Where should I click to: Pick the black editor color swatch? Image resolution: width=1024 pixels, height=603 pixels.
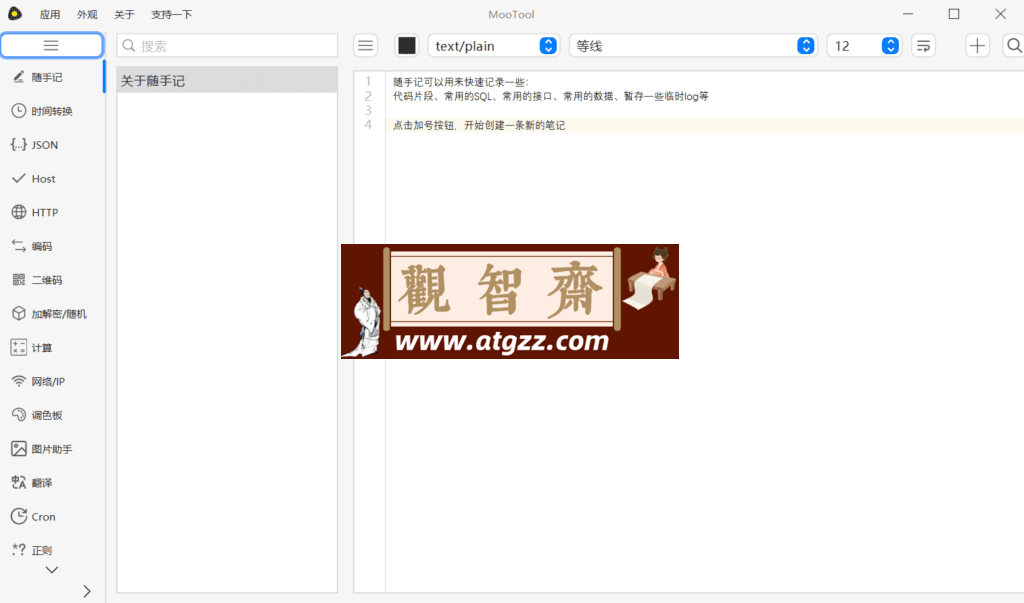pos(407,46)
